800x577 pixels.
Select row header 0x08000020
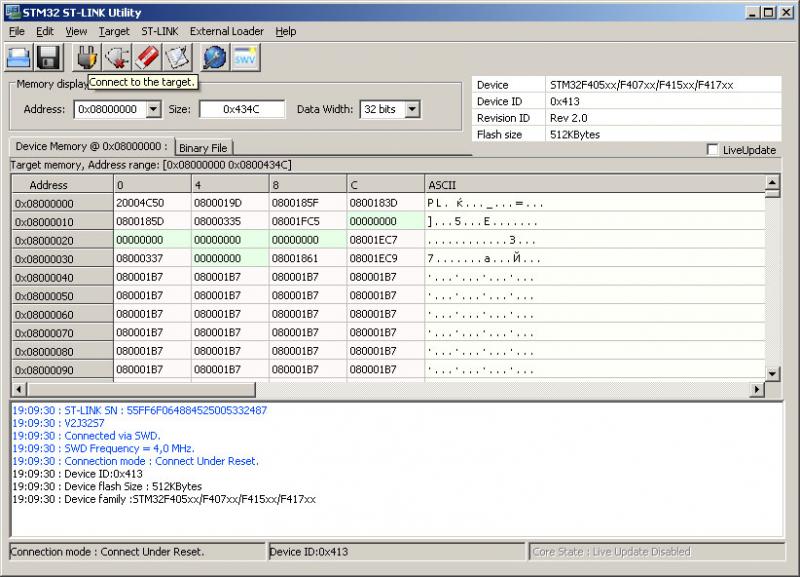tap(62, 240)
